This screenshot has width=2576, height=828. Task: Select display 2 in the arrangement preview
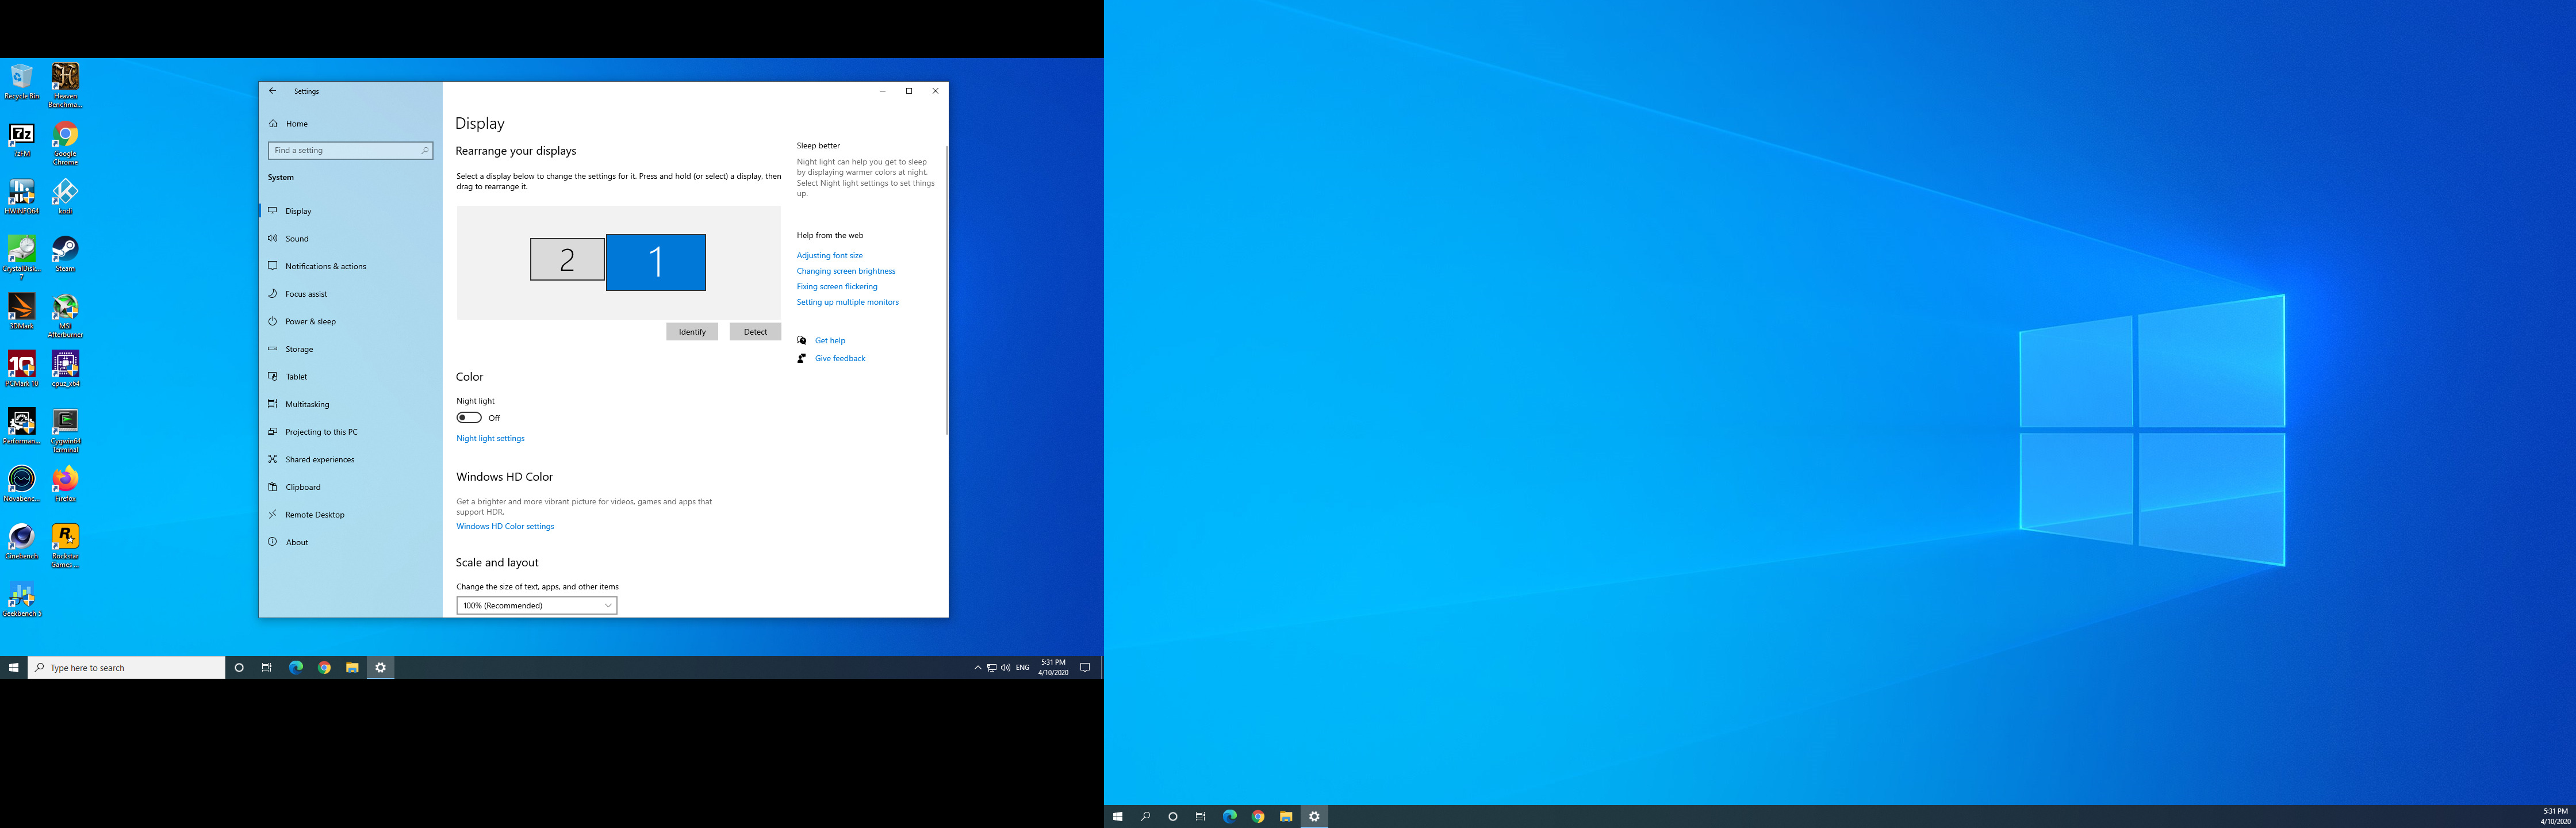click(x=567, y=259)
